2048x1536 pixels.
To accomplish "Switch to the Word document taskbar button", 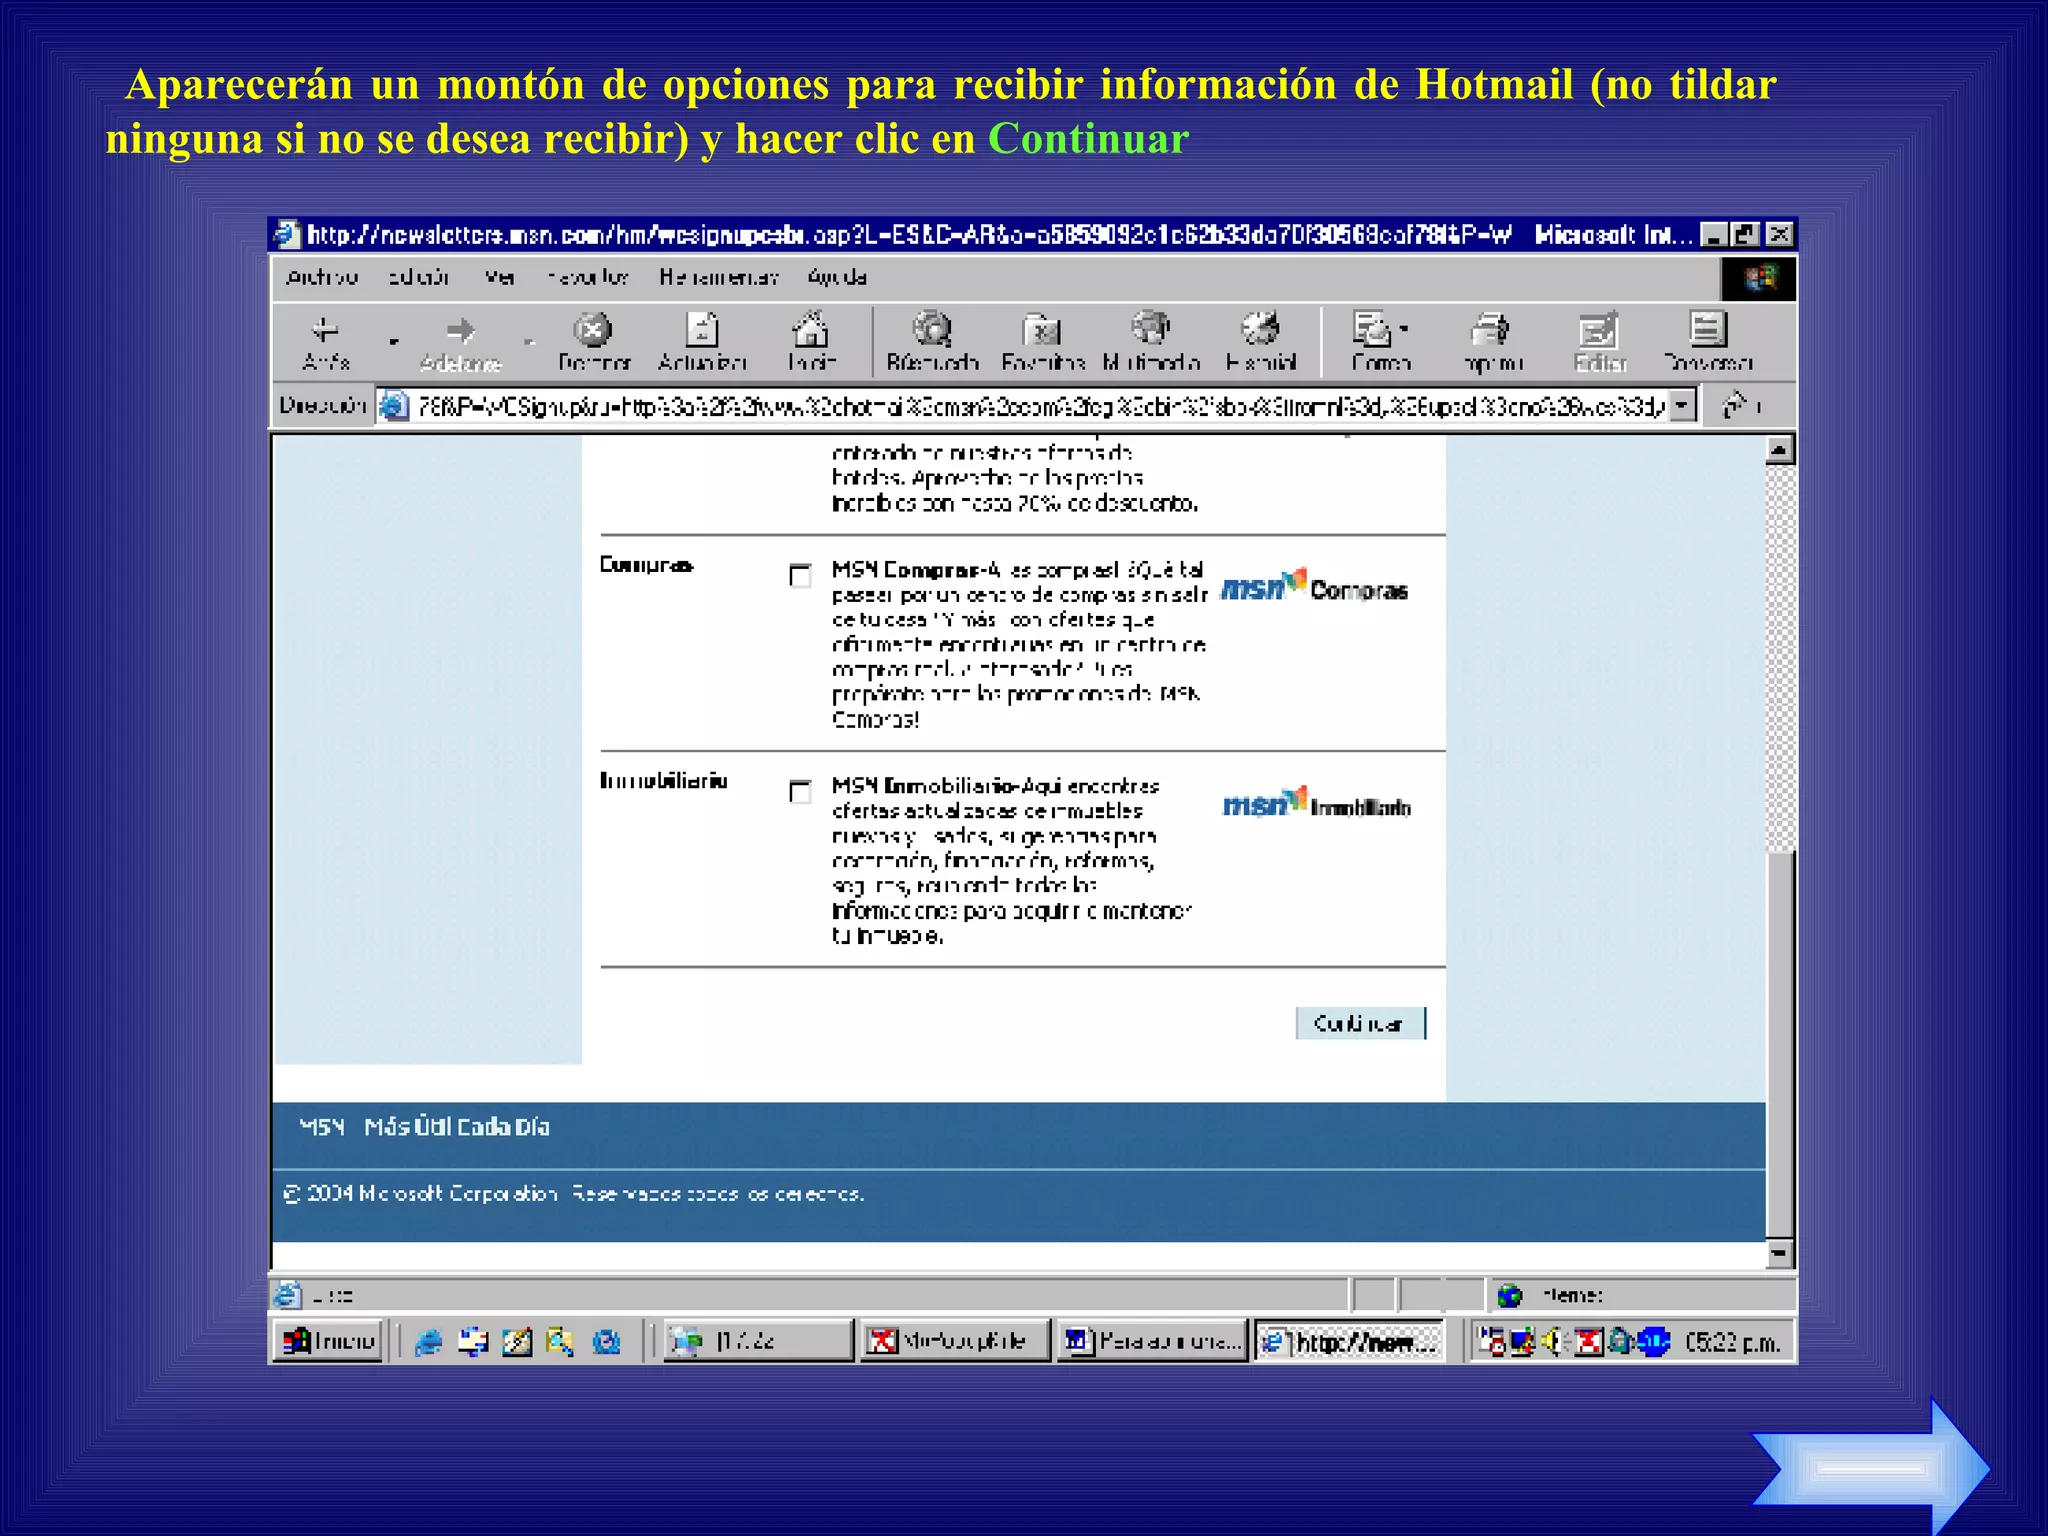I will coord(1153,1341).
